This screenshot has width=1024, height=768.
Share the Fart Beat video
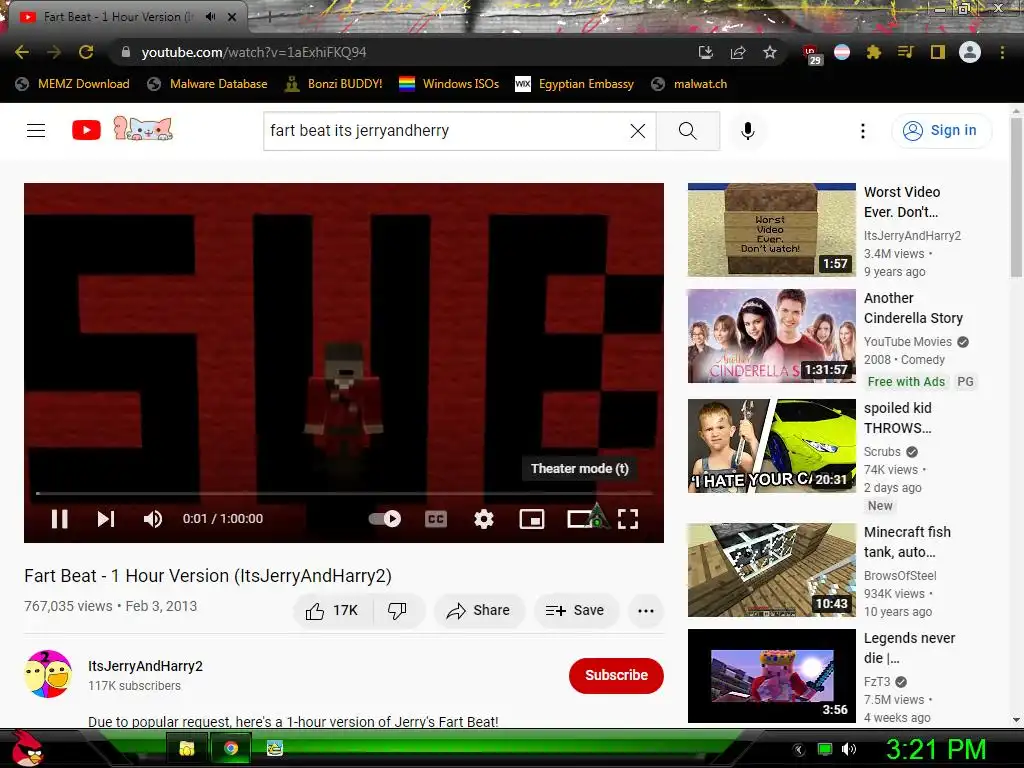click(478, 610)
